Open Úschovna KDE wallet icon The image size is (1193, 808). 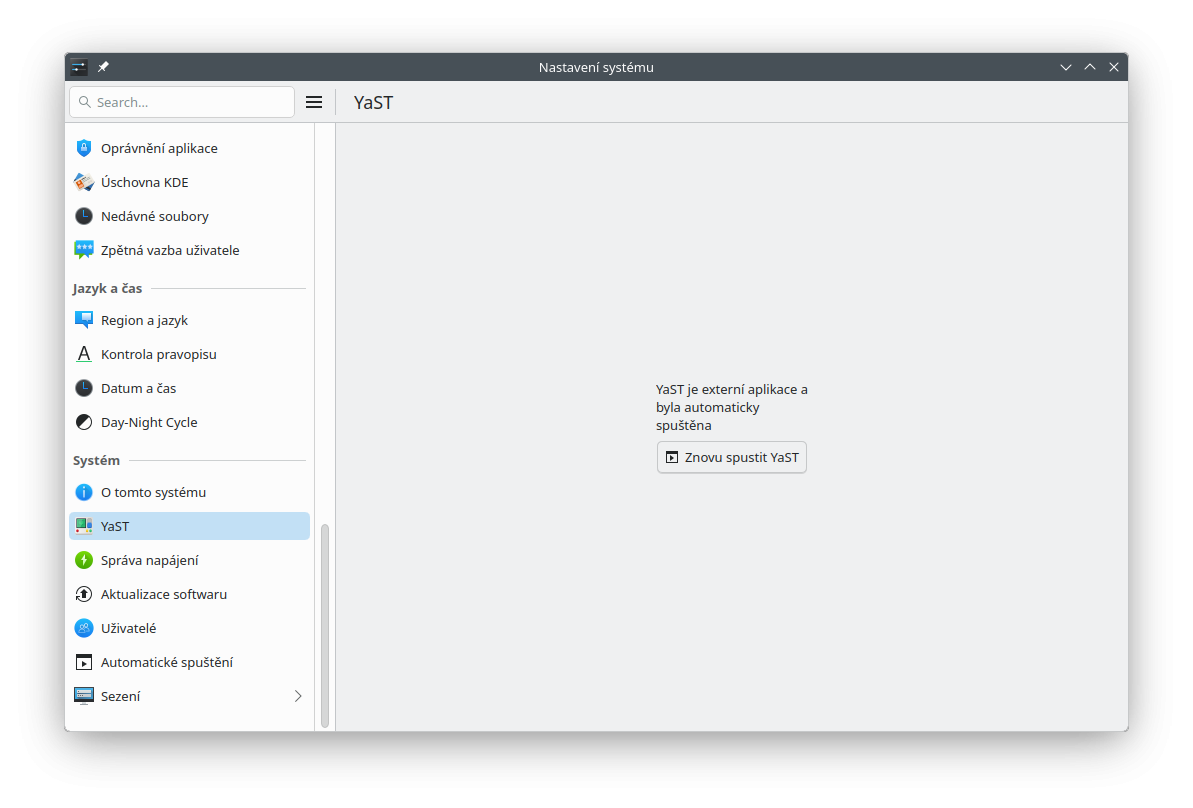coord(84,182)
